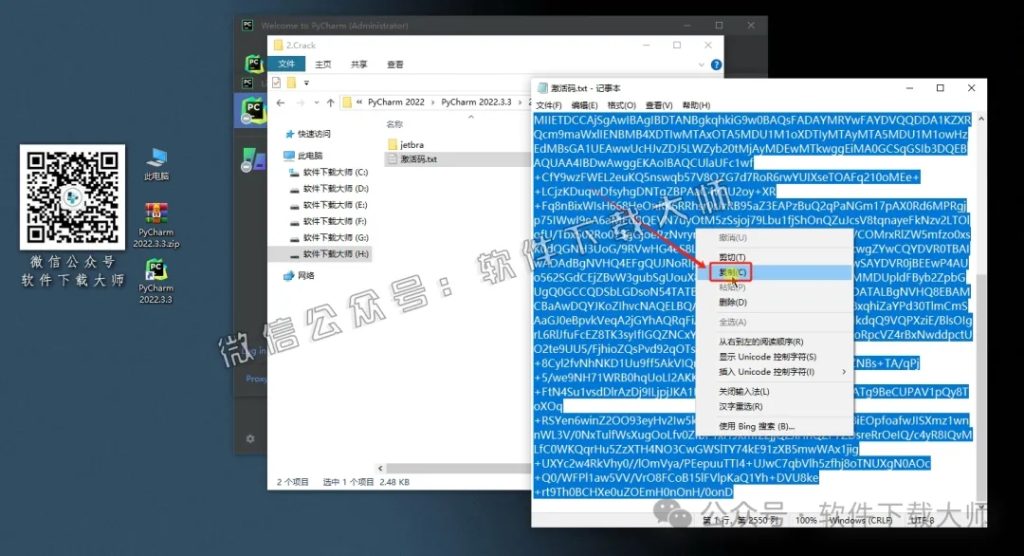Select drive 软件下载大师 (G:) in the tree
1024x556 pixels.
click(x=329, y=237)
